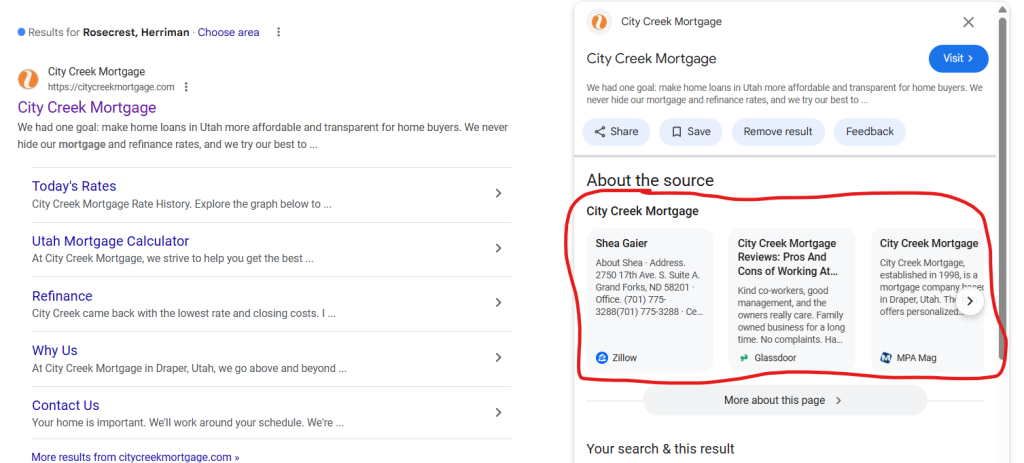This screenshot has width=1024, height=463.
Task: Click the Choose area link
Action: tap(229, 32)
